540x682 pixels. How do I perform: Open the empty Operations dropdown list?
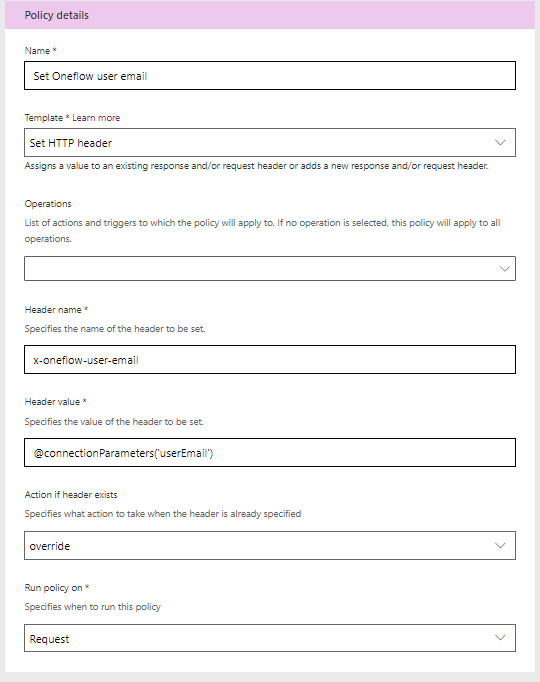270,268
